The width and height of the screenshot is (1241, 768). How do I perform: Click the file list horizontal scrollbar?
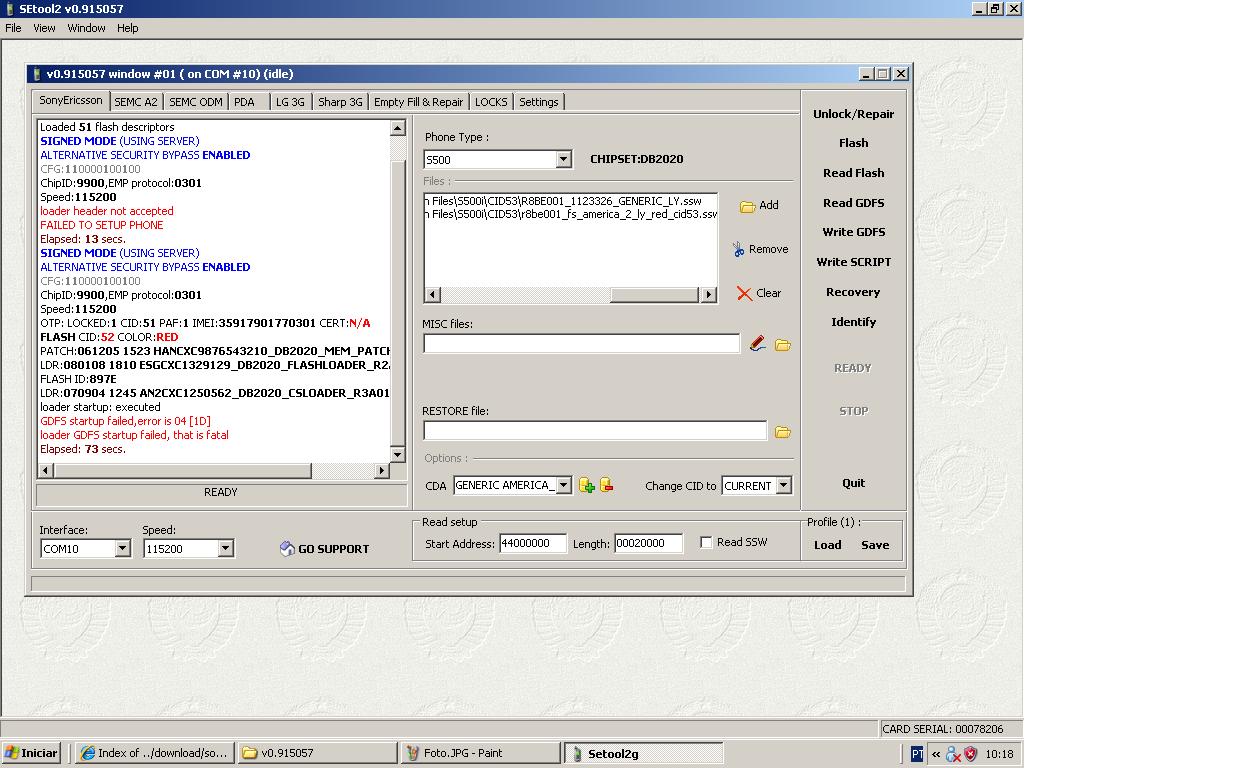click(570, 294)
